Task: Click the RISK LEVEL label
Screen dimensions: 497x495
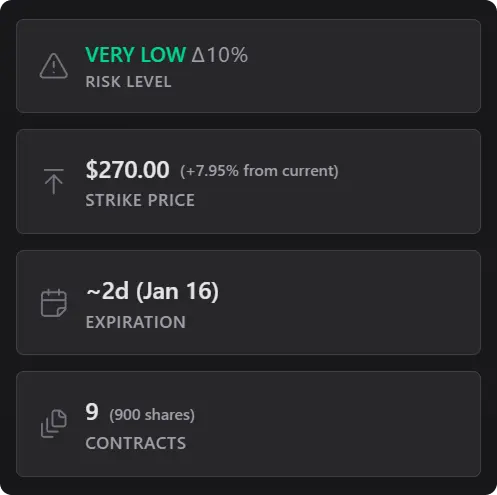Action: (128, 82)
